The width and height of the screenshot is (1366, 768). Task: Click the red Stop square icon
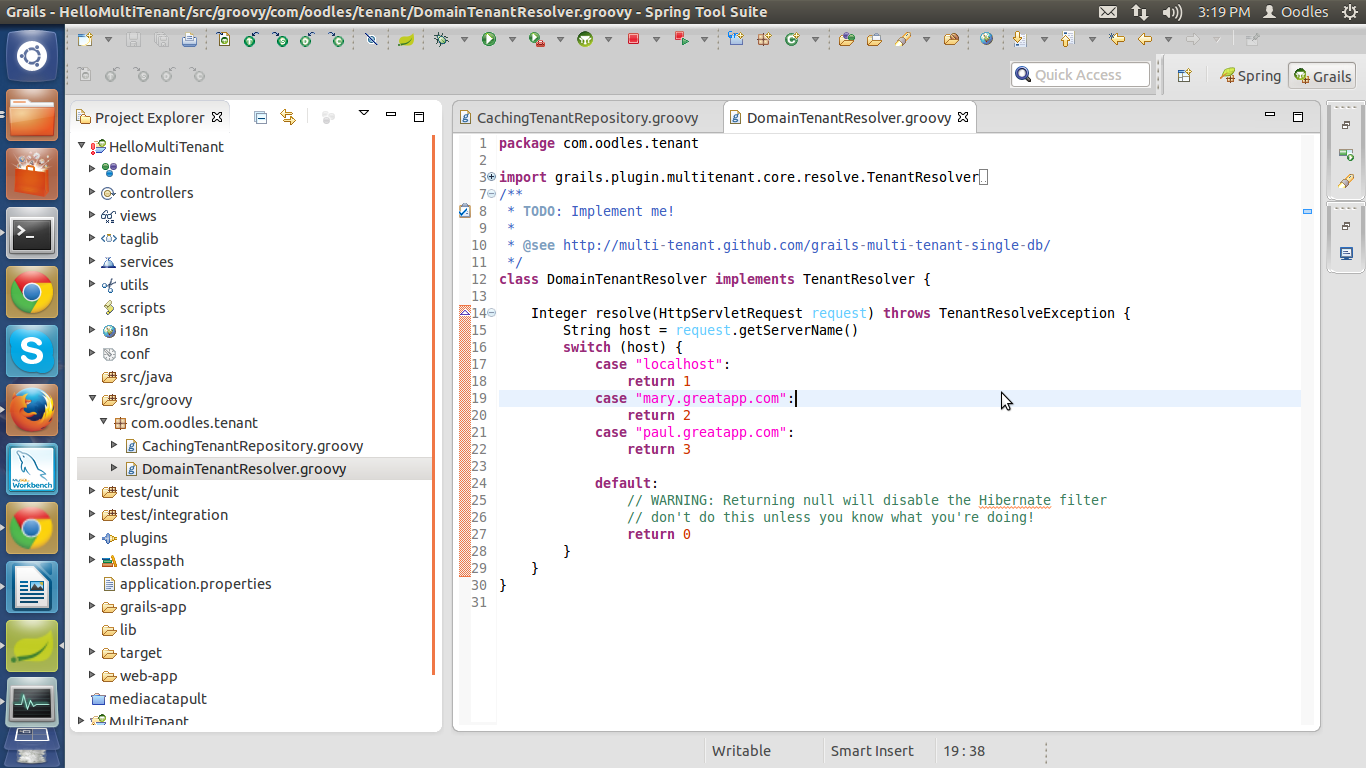click(633, 40)
